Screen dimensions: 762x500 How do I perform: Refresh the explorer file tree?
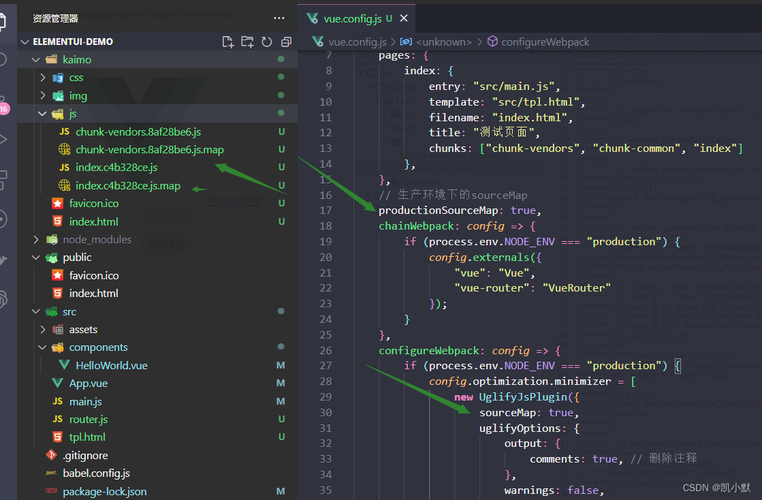(x=266, y=42)
